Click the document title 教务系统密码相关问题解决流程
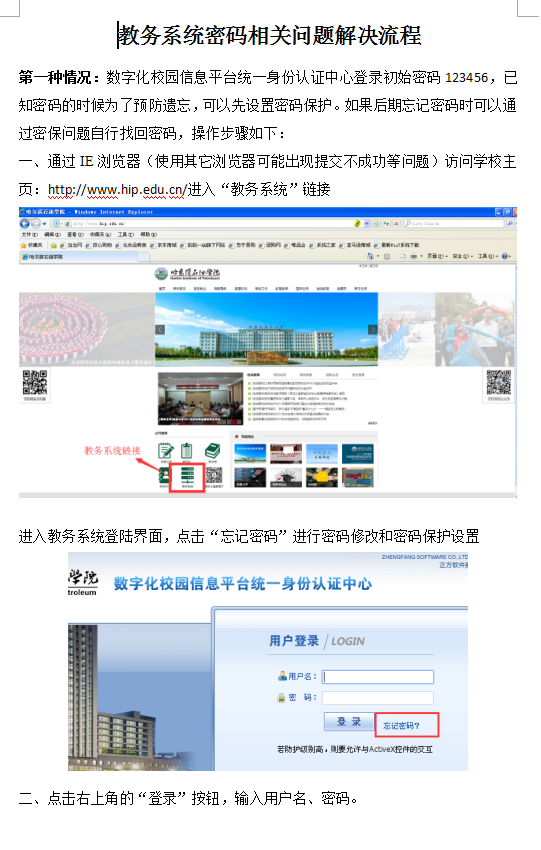541x850 pixels. coord(270,36)
